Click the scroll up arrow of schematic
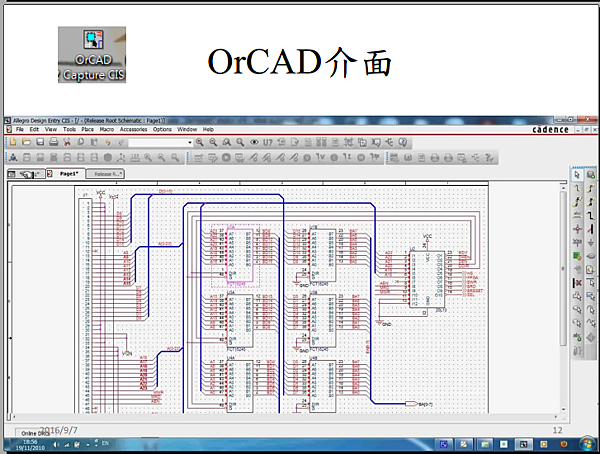The width and height of the screenshot is (600, 454). (x=563, y=188)
